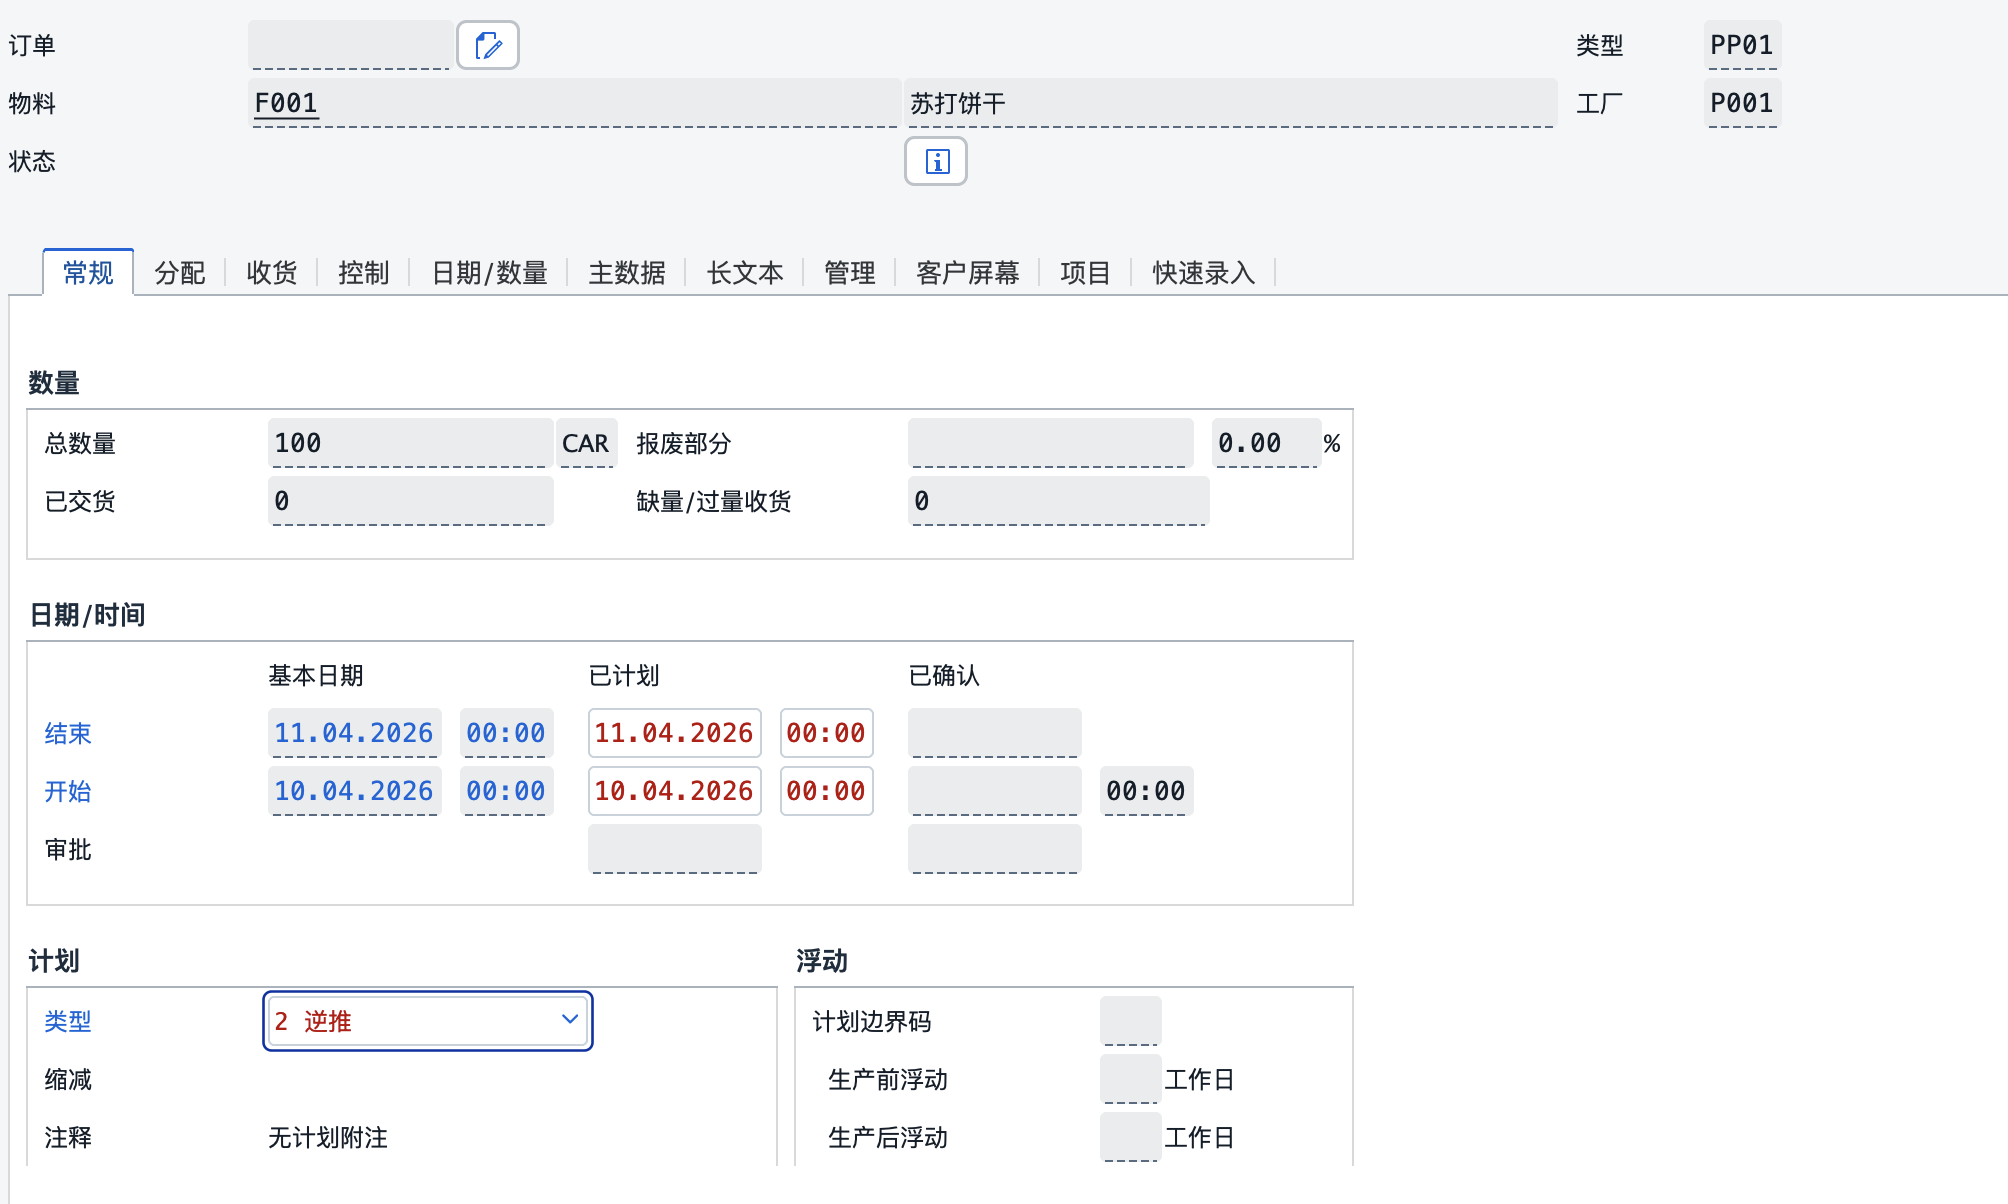The height and width of the screenshot is (1204, 2008).
Task: Click the 生产前浮动 workdays field
Action: click(x=1130, y=1079)
